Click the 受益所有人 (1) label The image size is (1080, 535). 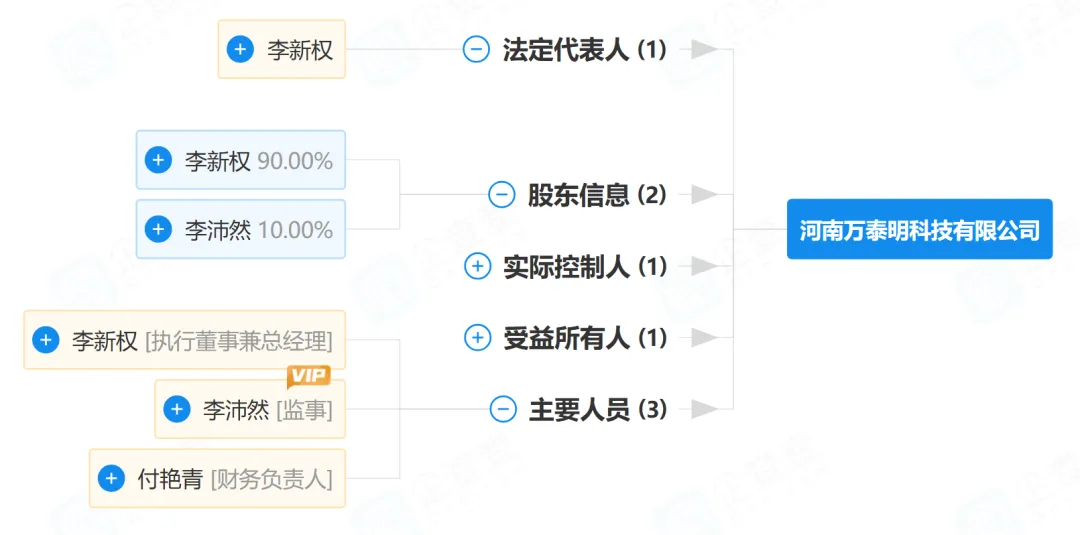coord(584,338)
